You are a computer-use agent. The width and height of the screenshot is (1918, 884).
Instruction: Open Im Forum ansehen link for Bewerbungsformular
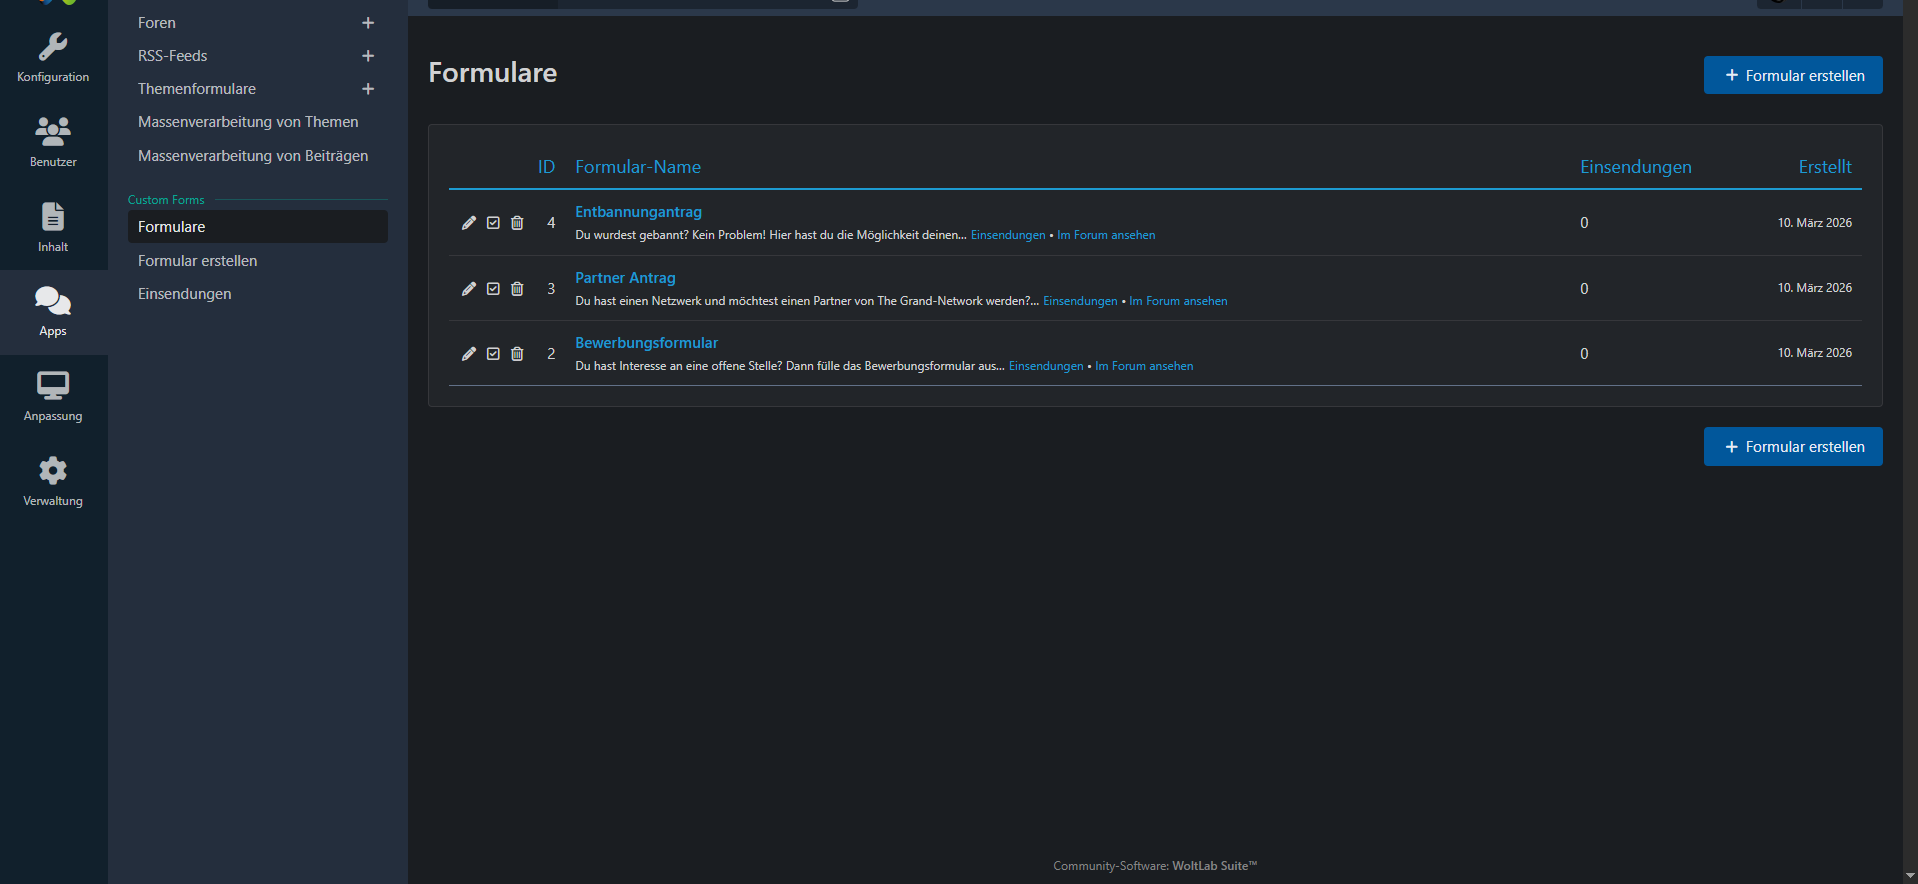(x=1144, y=366)
